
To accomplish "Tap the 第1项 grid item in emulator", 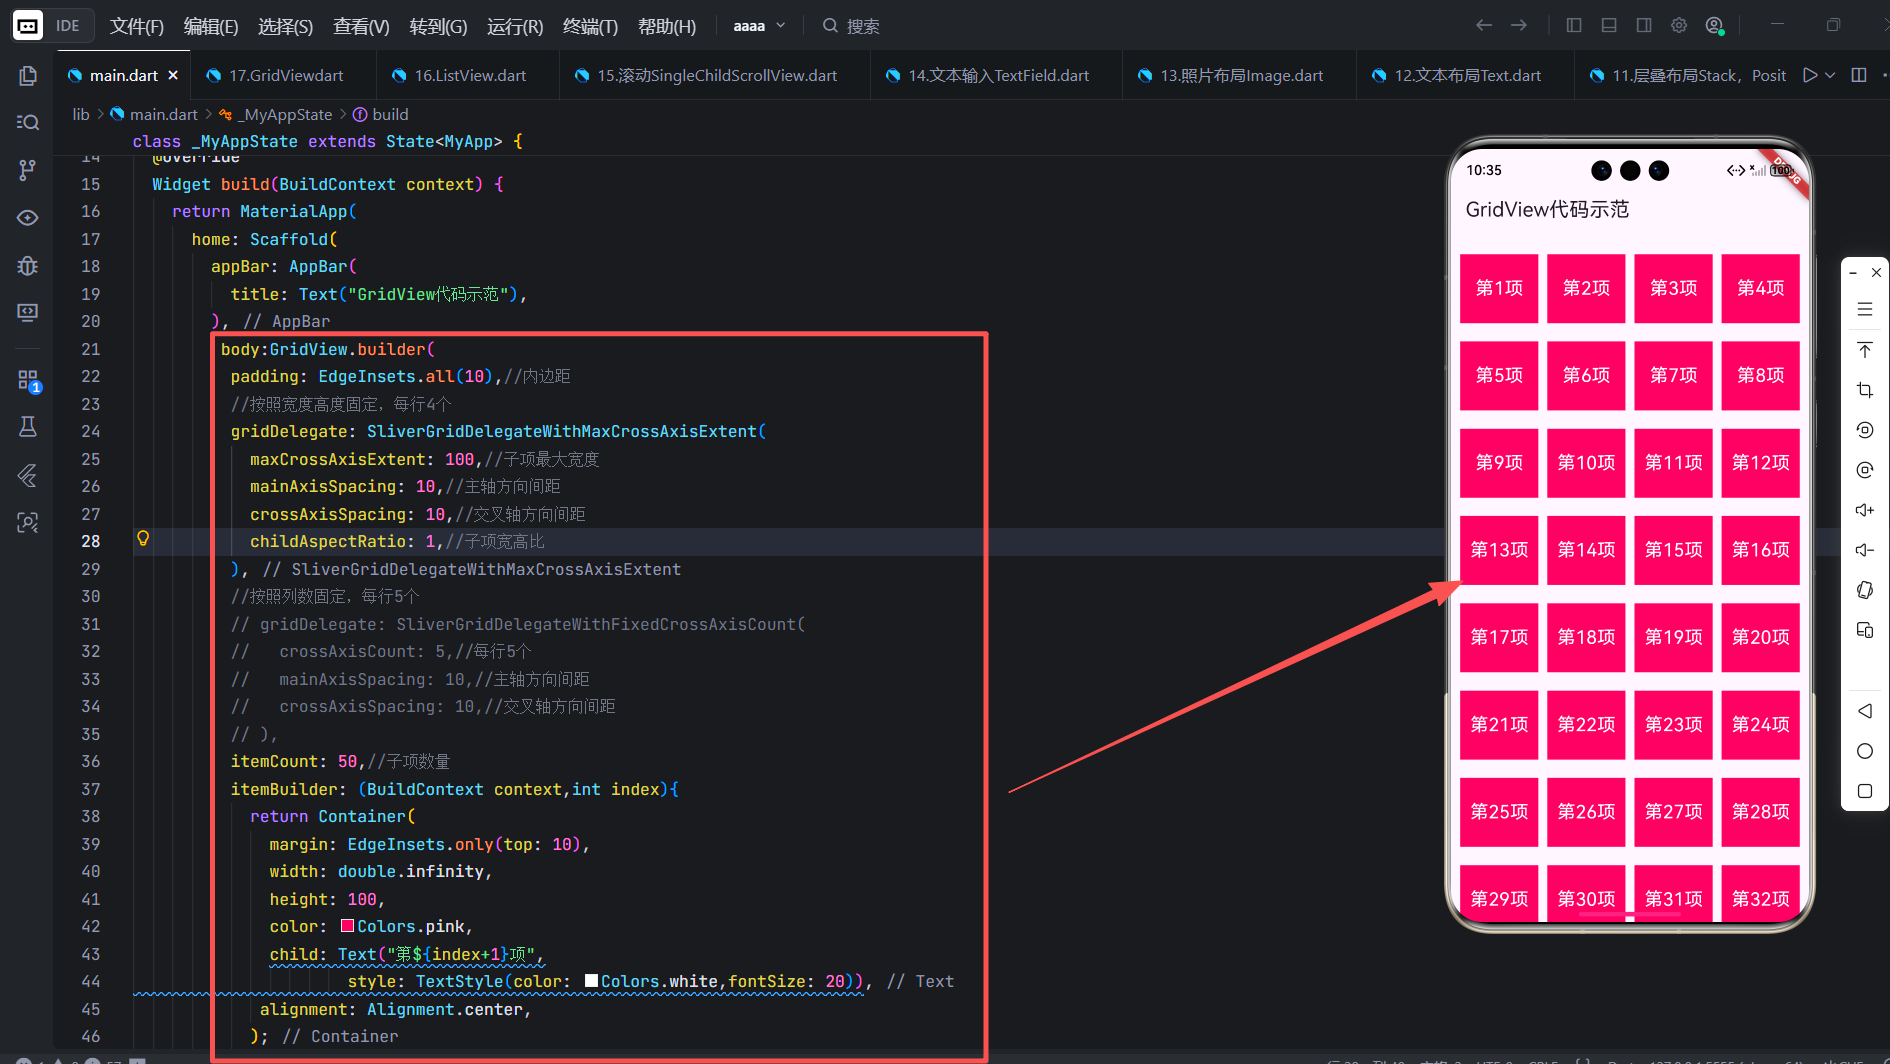I will 1499,288.
